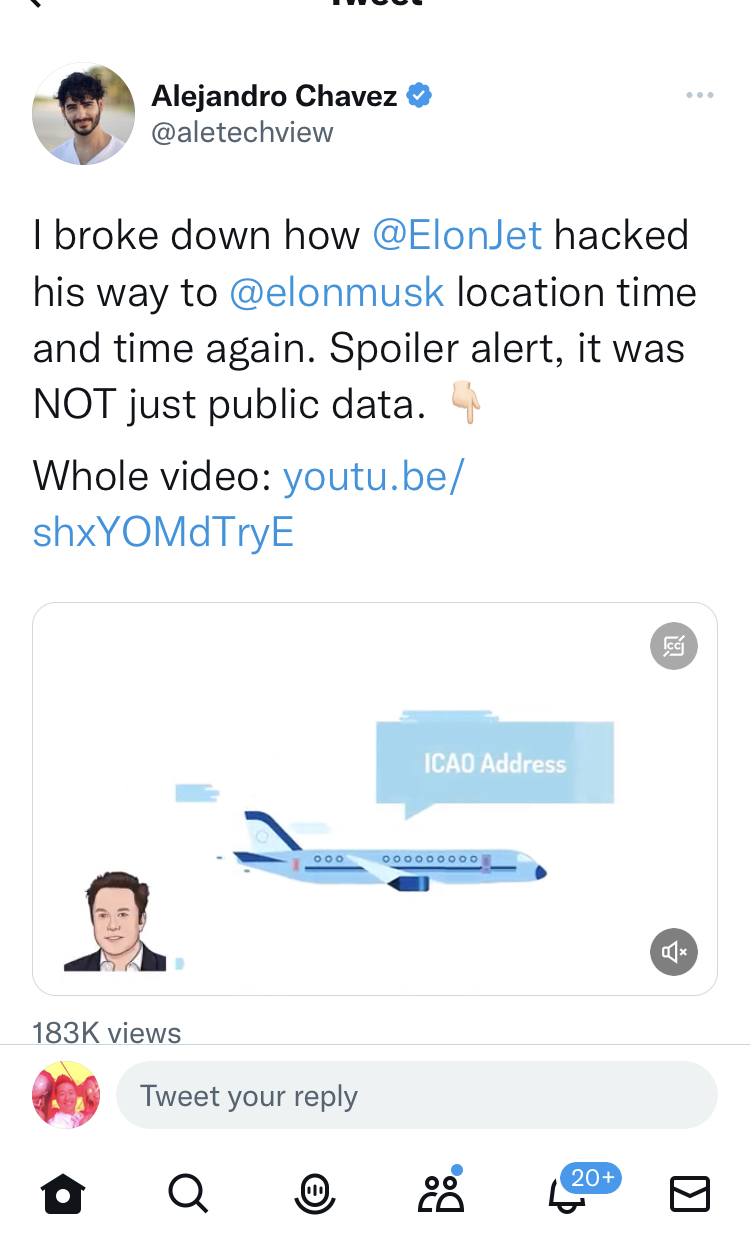The image size is (750, 1243).
Task: Tap the @aletechview handle
Action: [x=242, y=132]
